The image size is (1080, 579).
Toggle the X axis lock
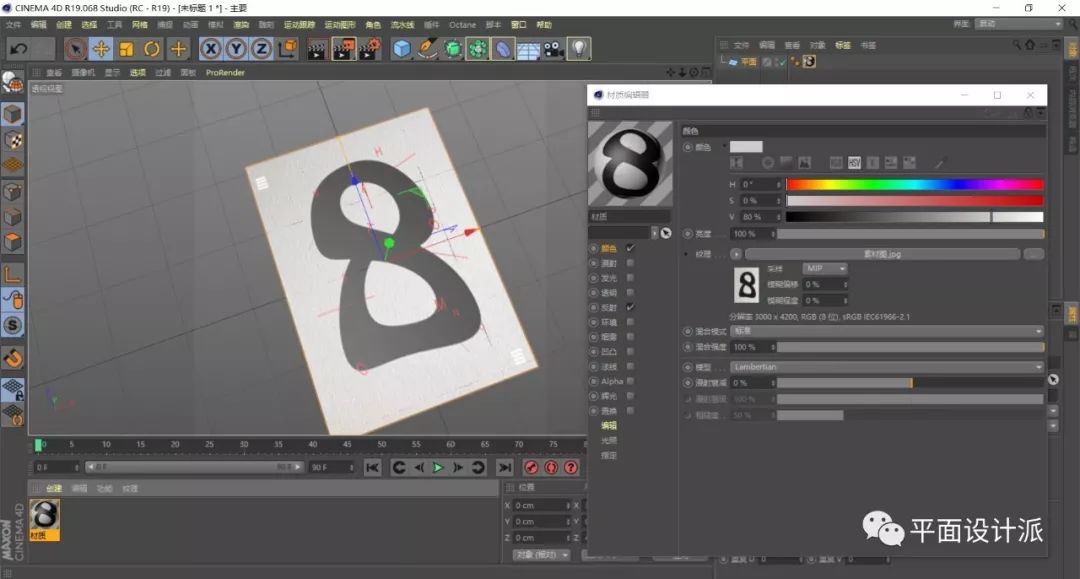tap(211, 48)
